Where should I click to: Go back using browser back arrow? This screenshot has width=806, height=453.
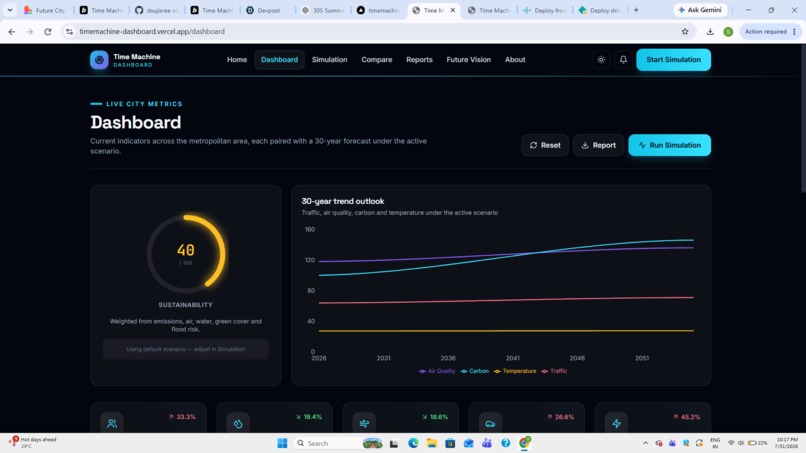click(12, 31)
